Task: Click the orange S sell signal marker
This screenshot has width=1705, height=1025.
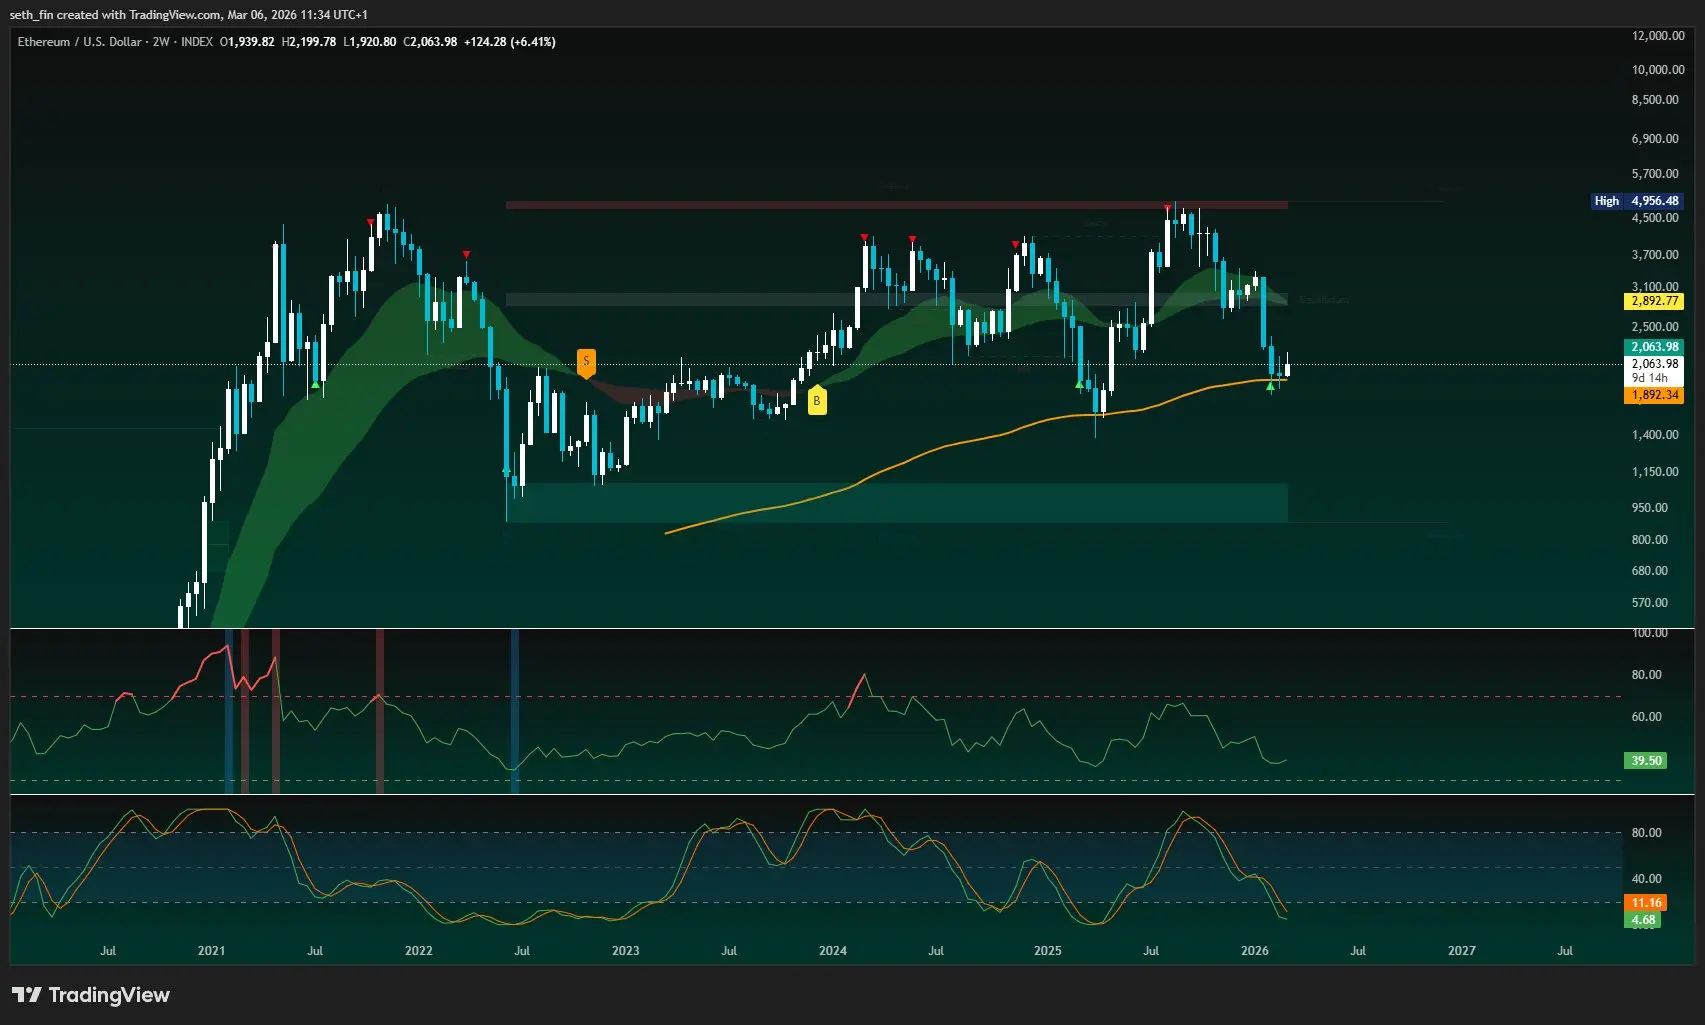Action: point(586,363)
